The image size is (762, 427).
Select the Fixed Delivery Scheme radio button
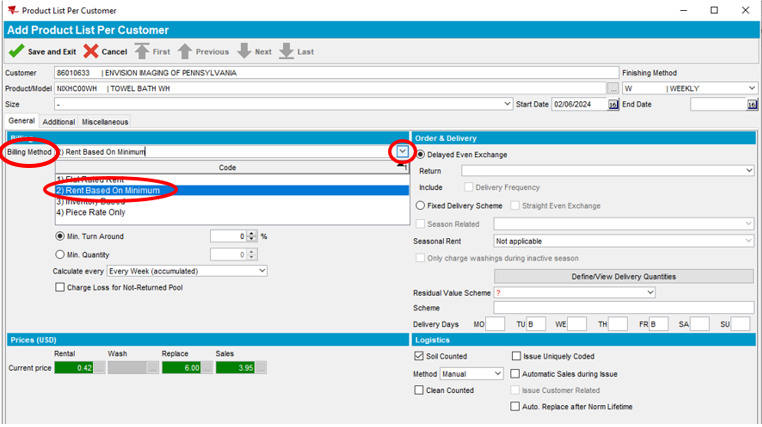click(x=420, y=205)
